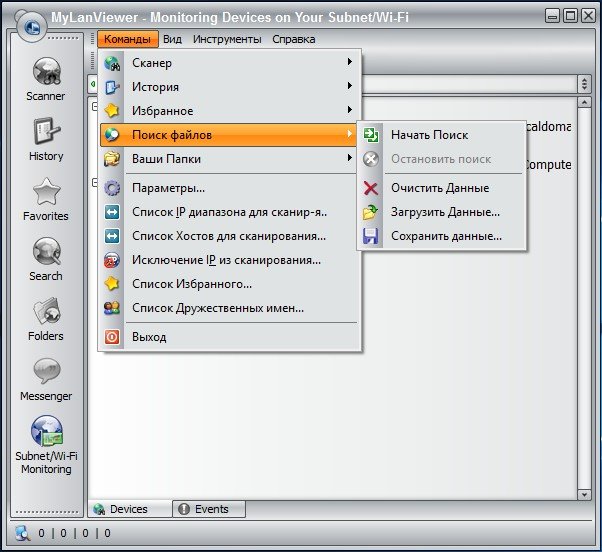Click the status bar search icon

pyautogui.click(x=22, y=533)
